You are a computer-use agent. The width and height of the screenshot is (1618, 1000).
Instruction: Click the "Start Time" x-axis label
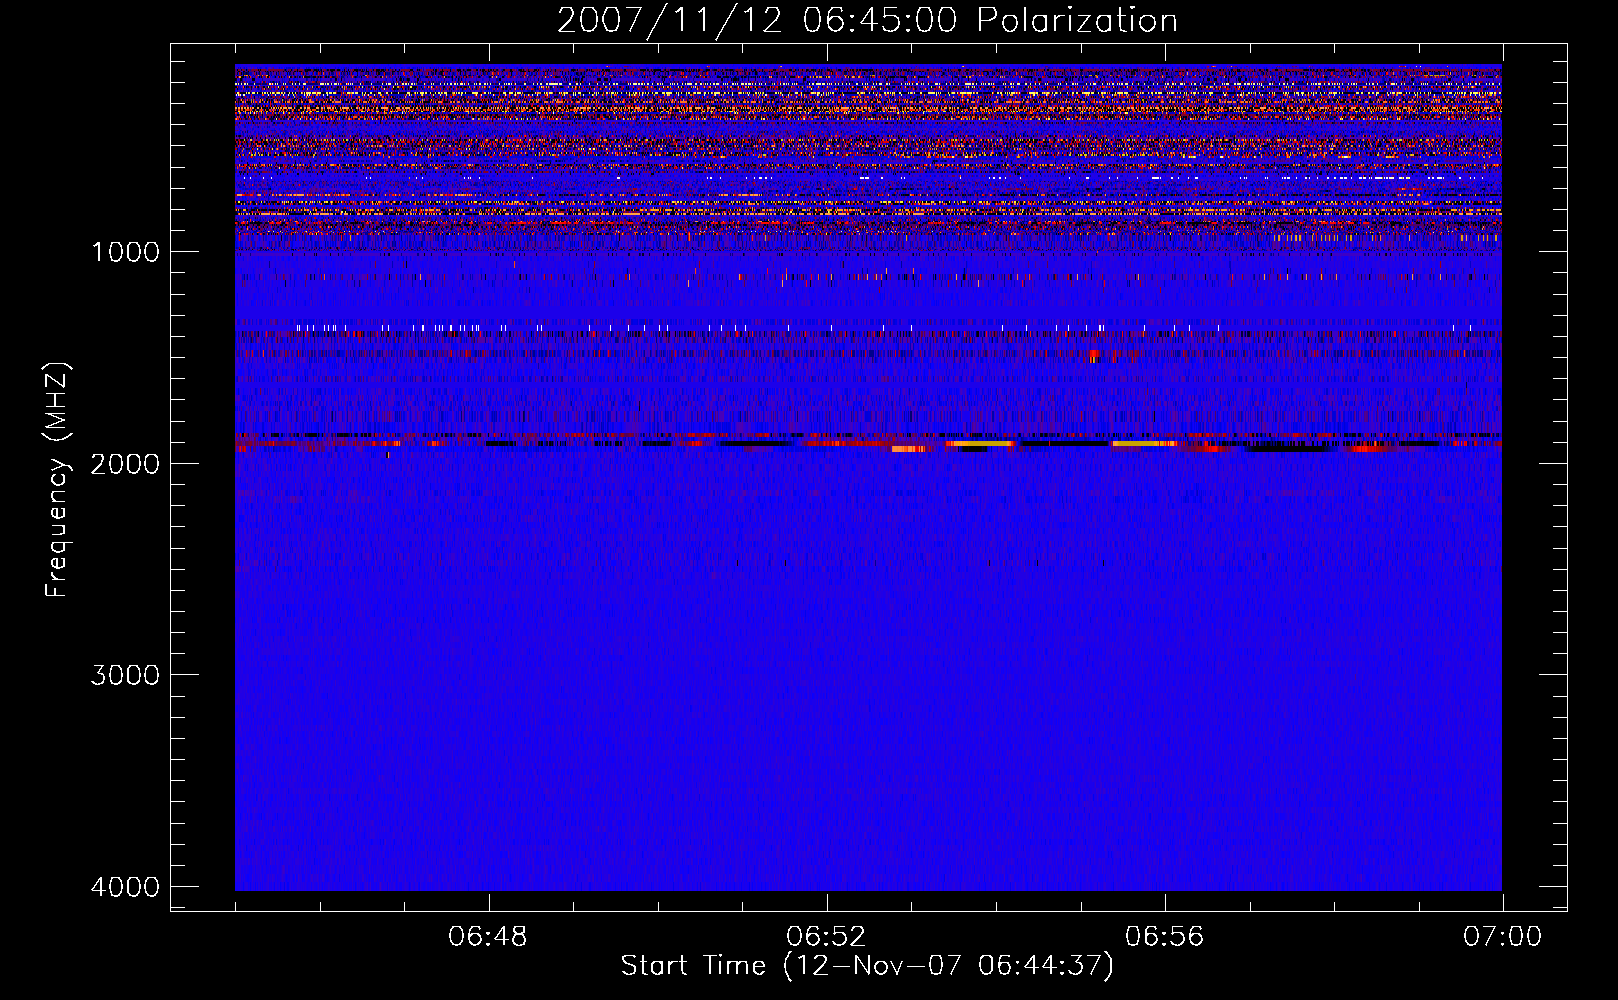866,966
